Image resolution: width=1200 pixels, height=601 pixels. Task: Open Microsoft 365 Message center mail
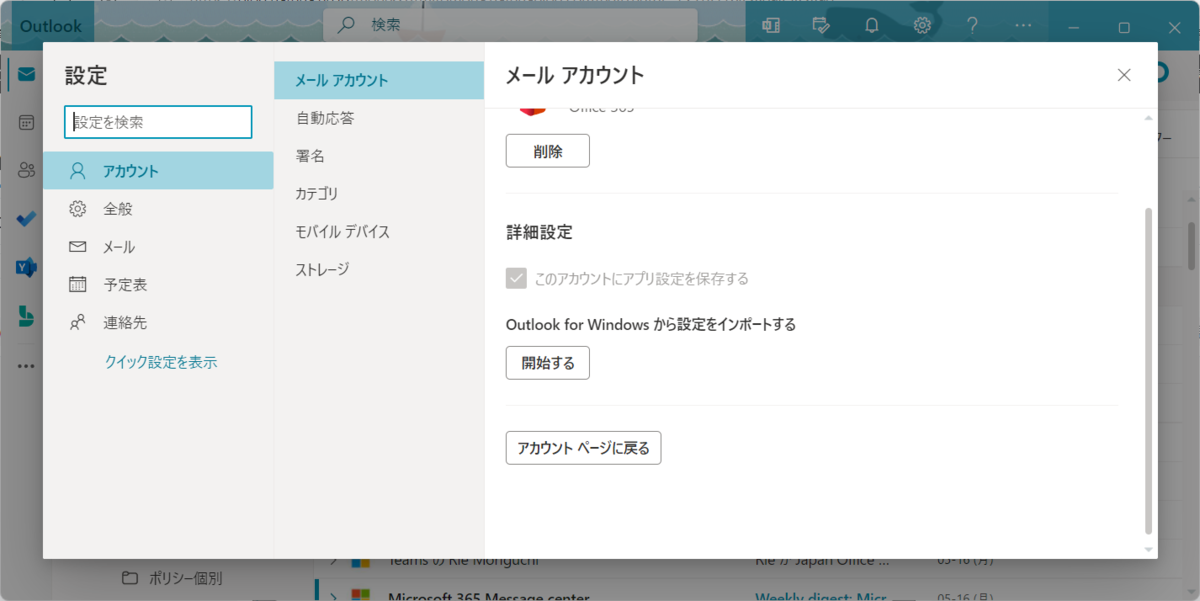click(488, 597)
